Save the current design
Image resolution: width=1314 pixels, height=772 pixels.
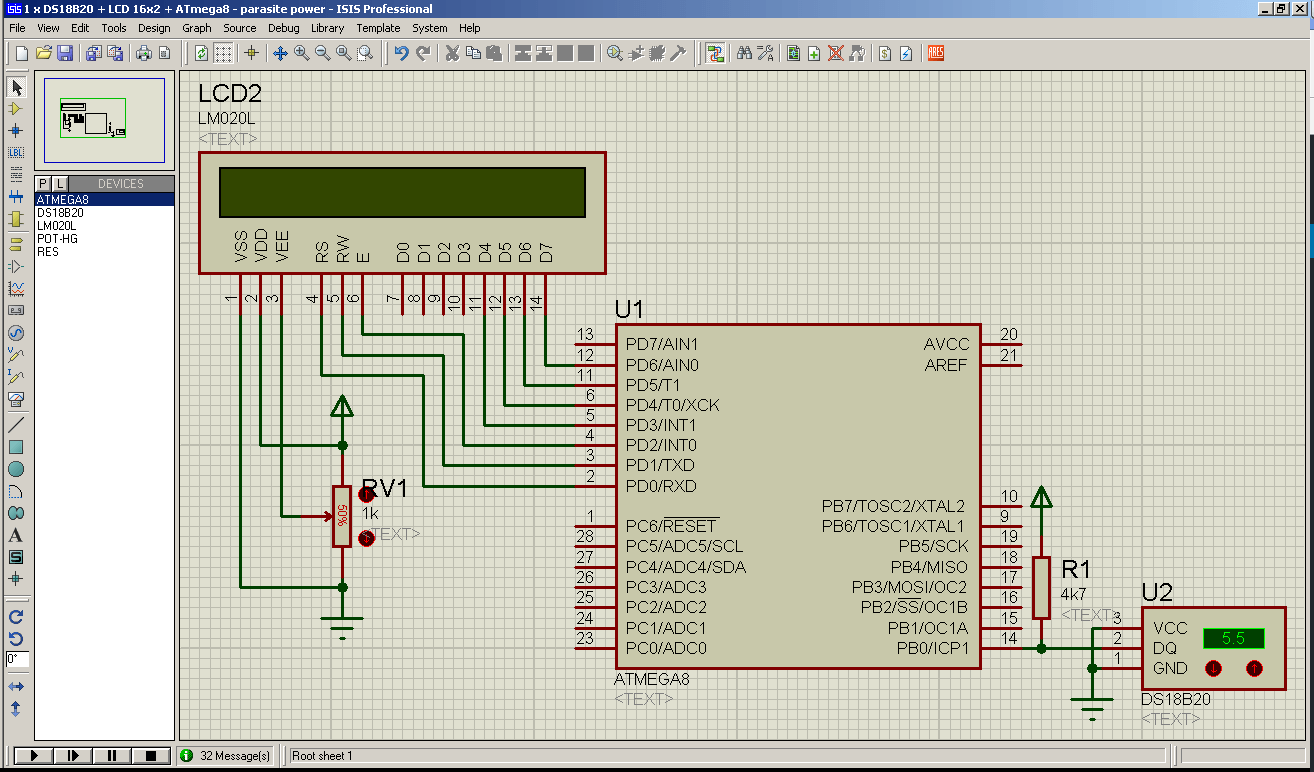coord(65,53)
